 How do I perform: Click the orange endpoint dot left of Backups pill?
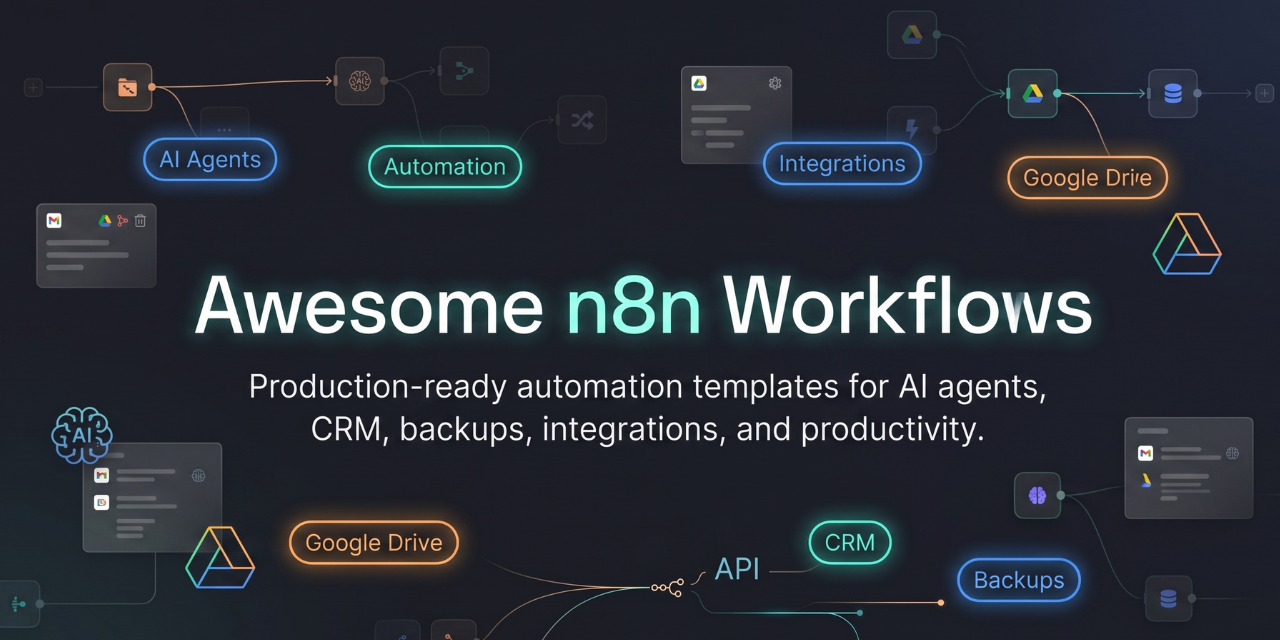point(940,602)
